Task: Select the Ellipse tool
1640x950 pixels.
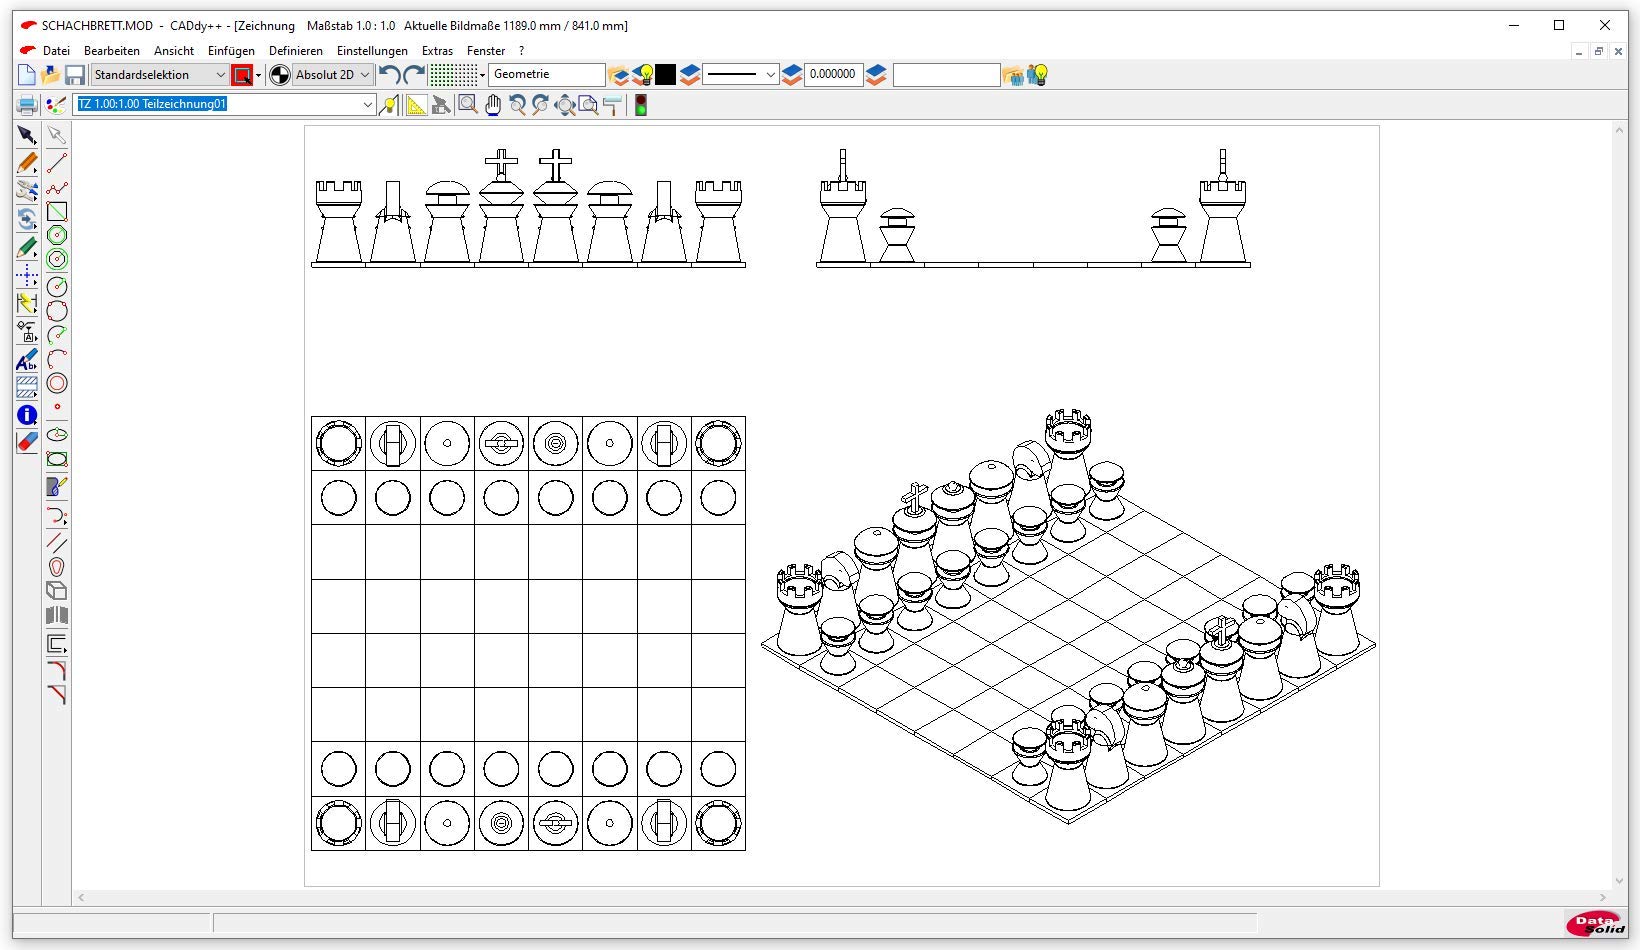Action: [57, 435]
